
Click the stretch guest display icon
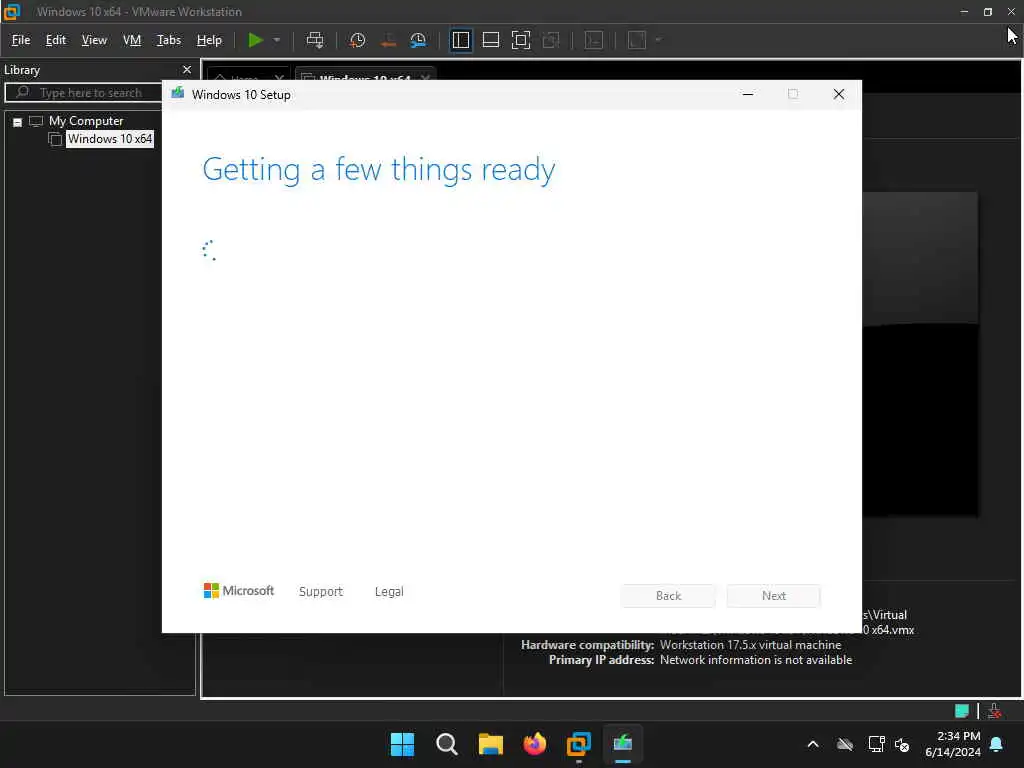637,40
